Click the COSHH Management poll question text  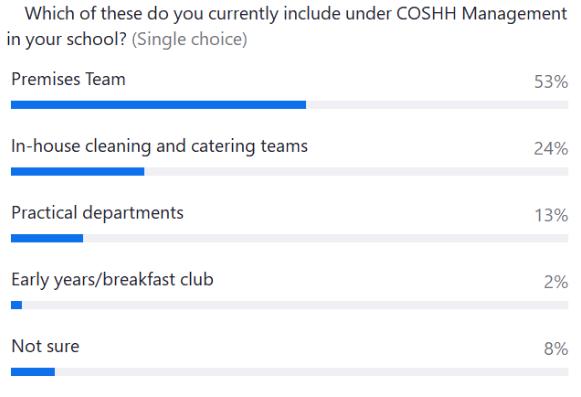tap(287, 26)
